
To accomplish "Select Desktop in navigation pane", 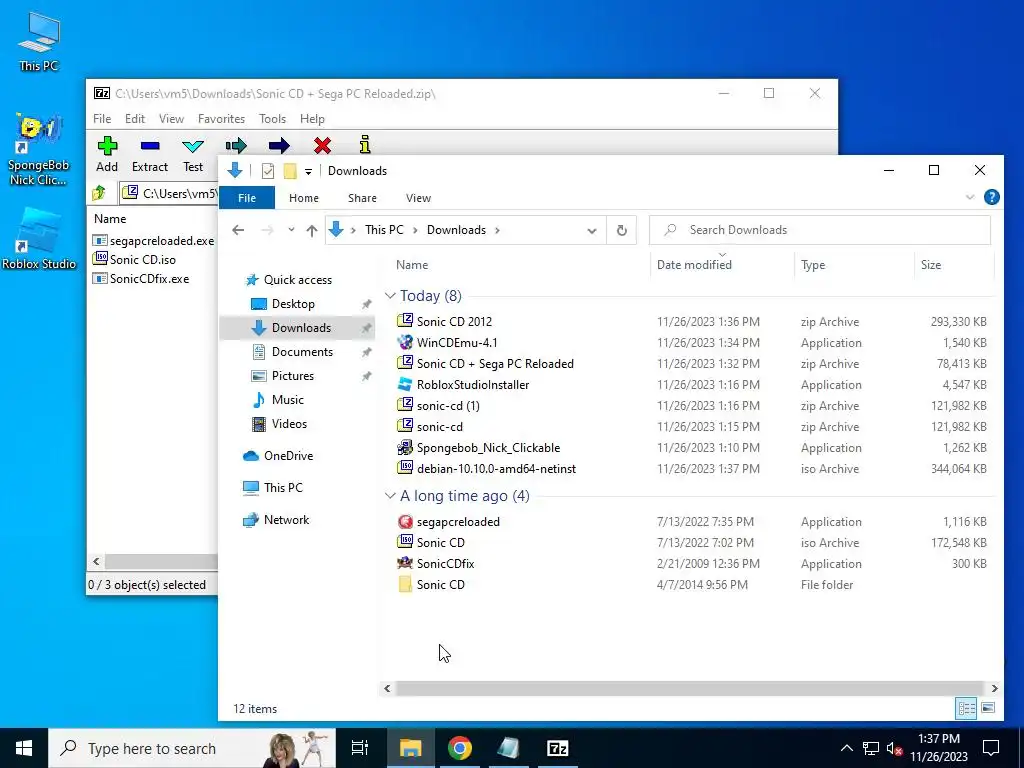I will [293, 304].
